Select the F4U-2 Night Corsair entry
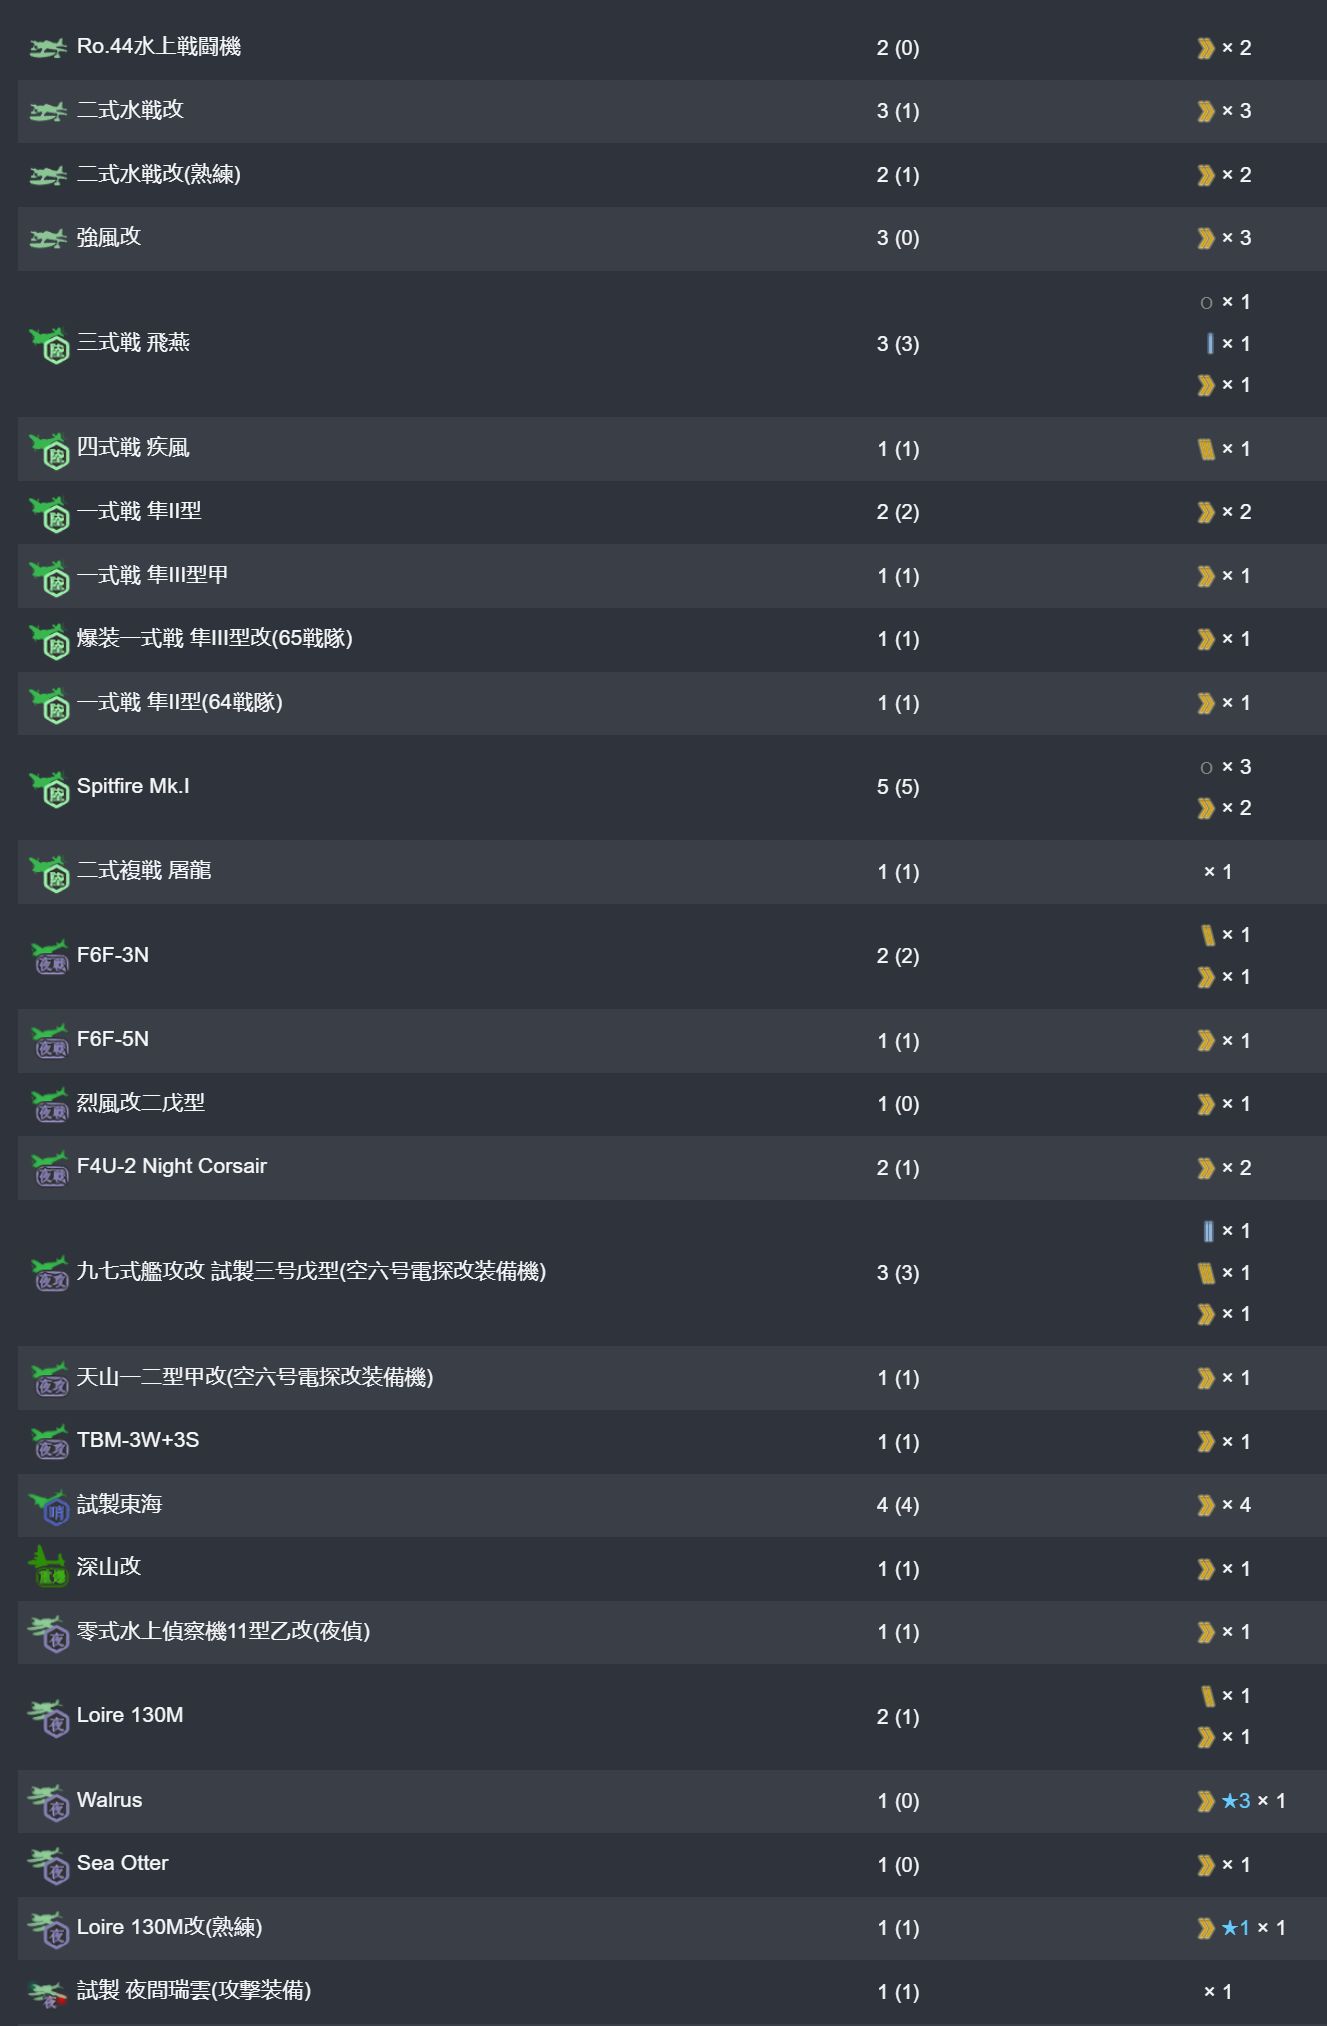This screenshot has height=2026, width=1327. click(x=172, y=1166)
